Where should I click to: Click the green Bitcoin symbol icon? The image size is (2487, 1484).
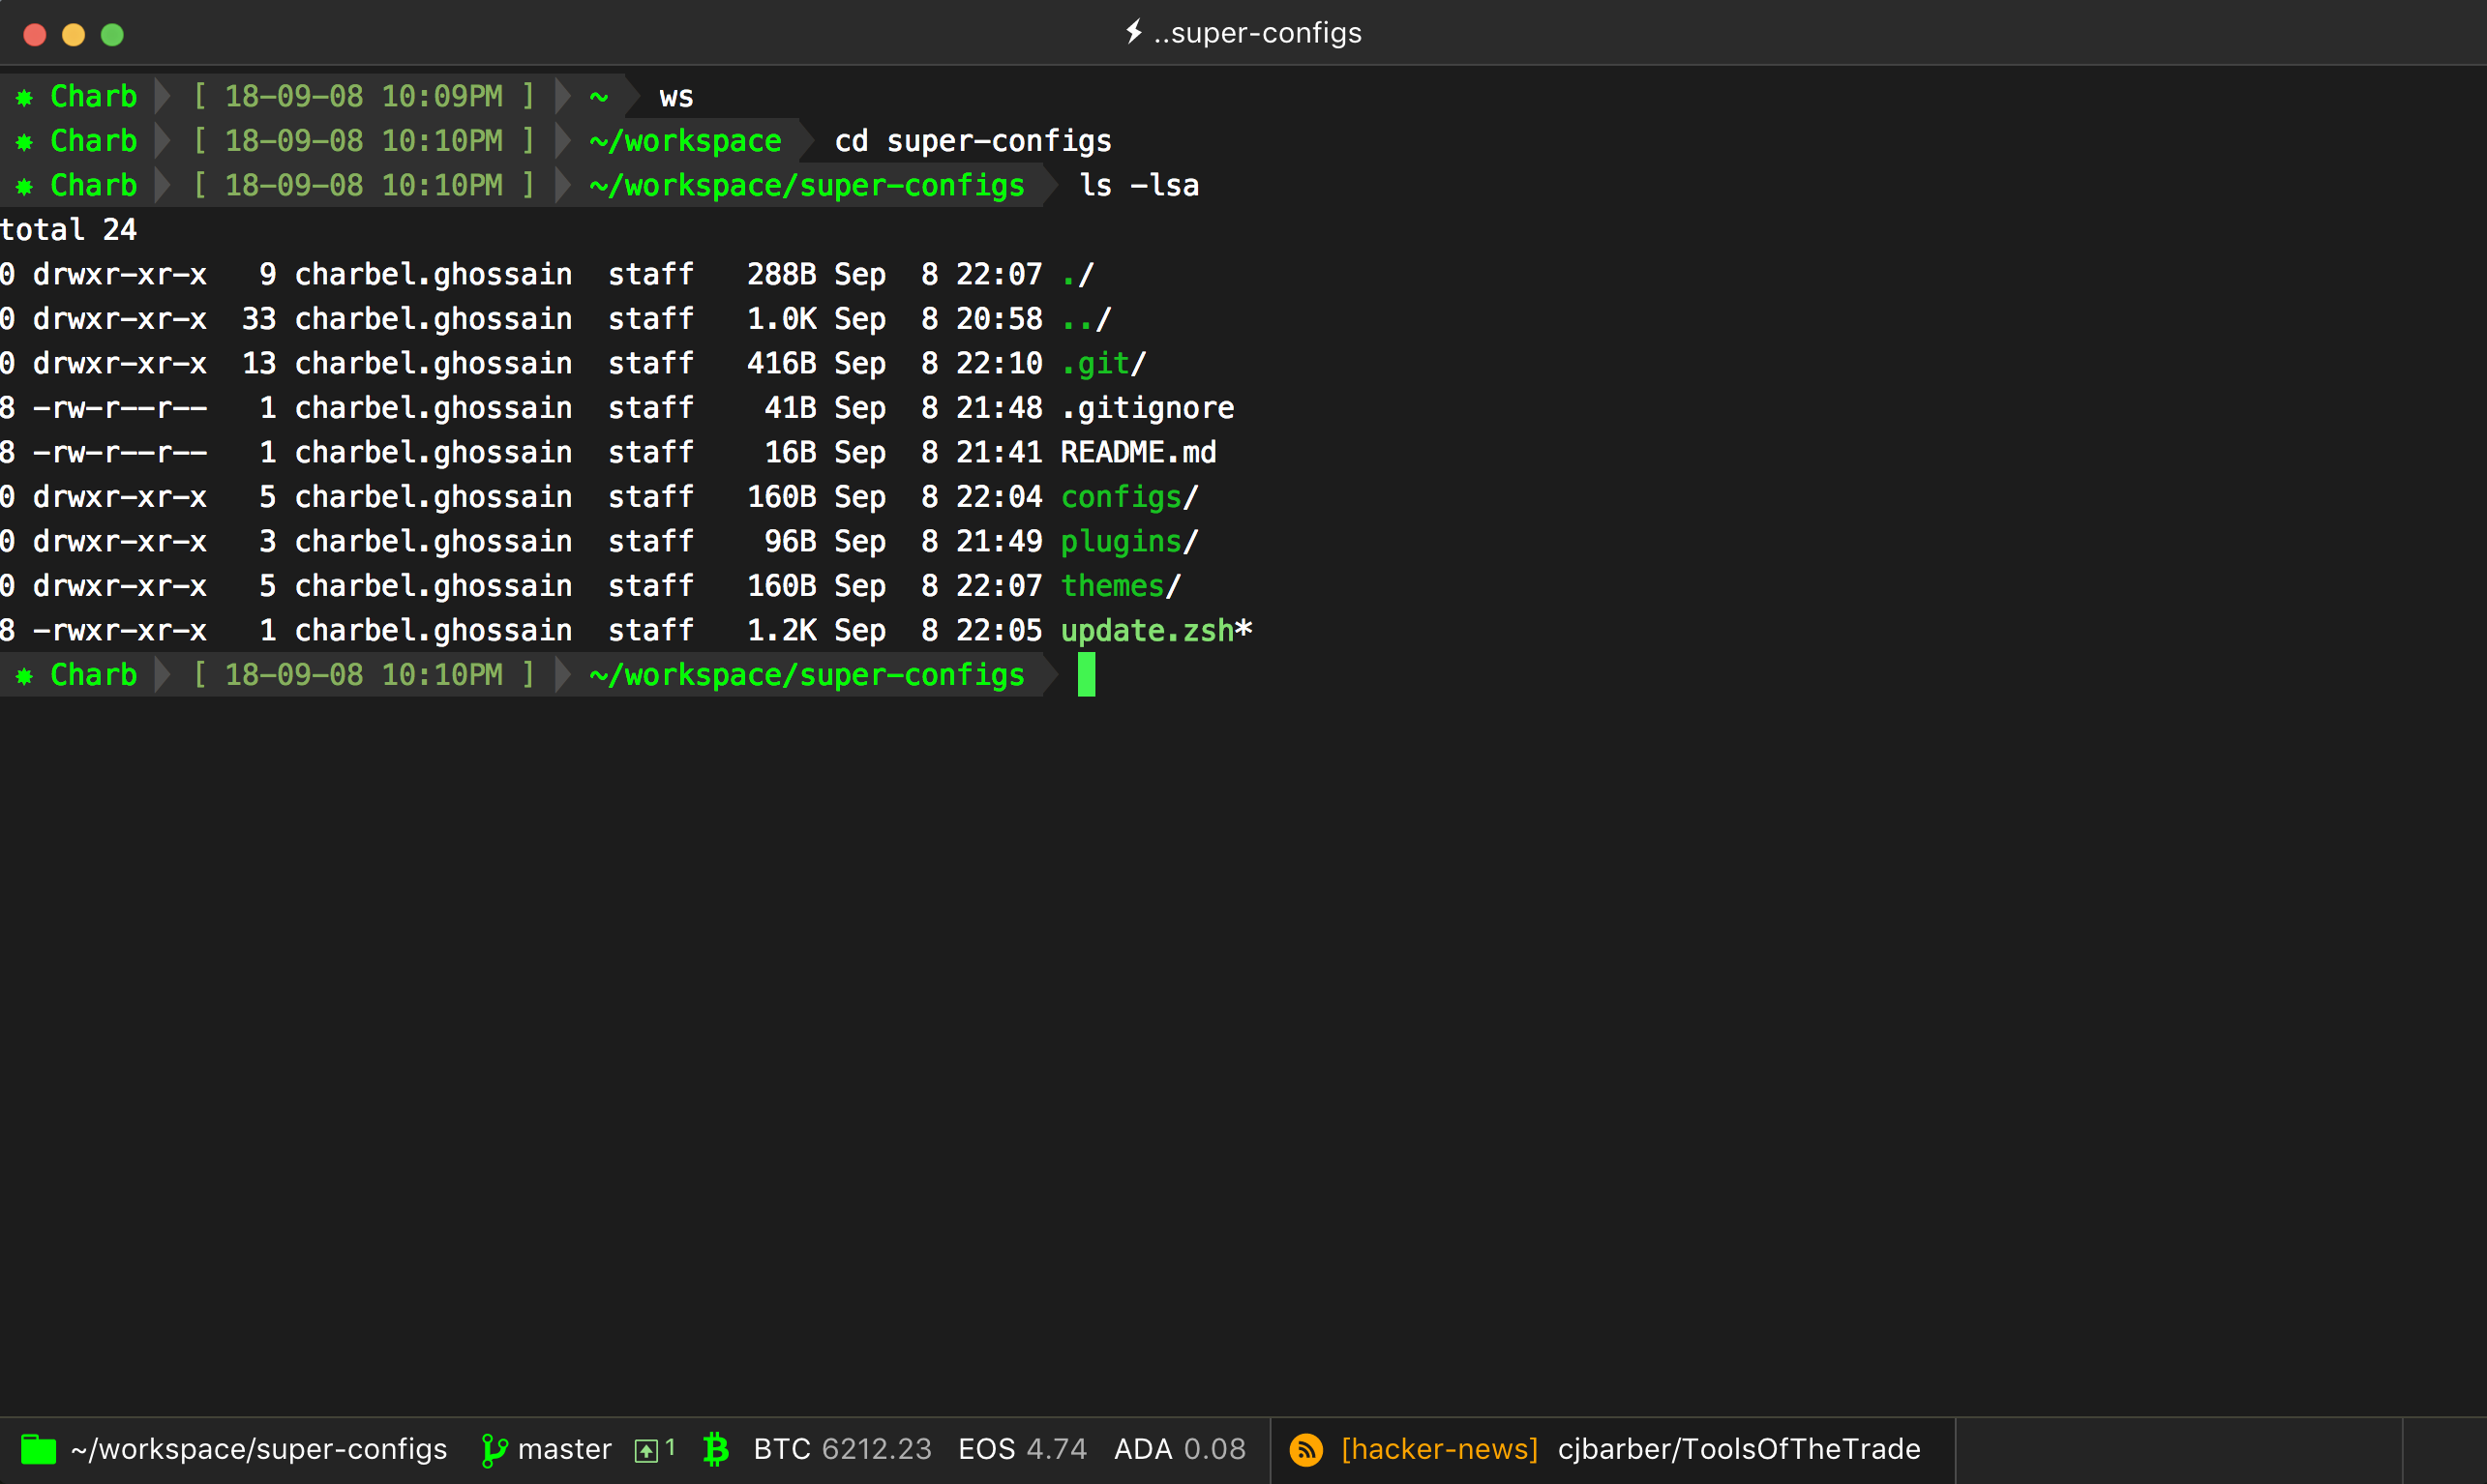[x=716, y=1449]
